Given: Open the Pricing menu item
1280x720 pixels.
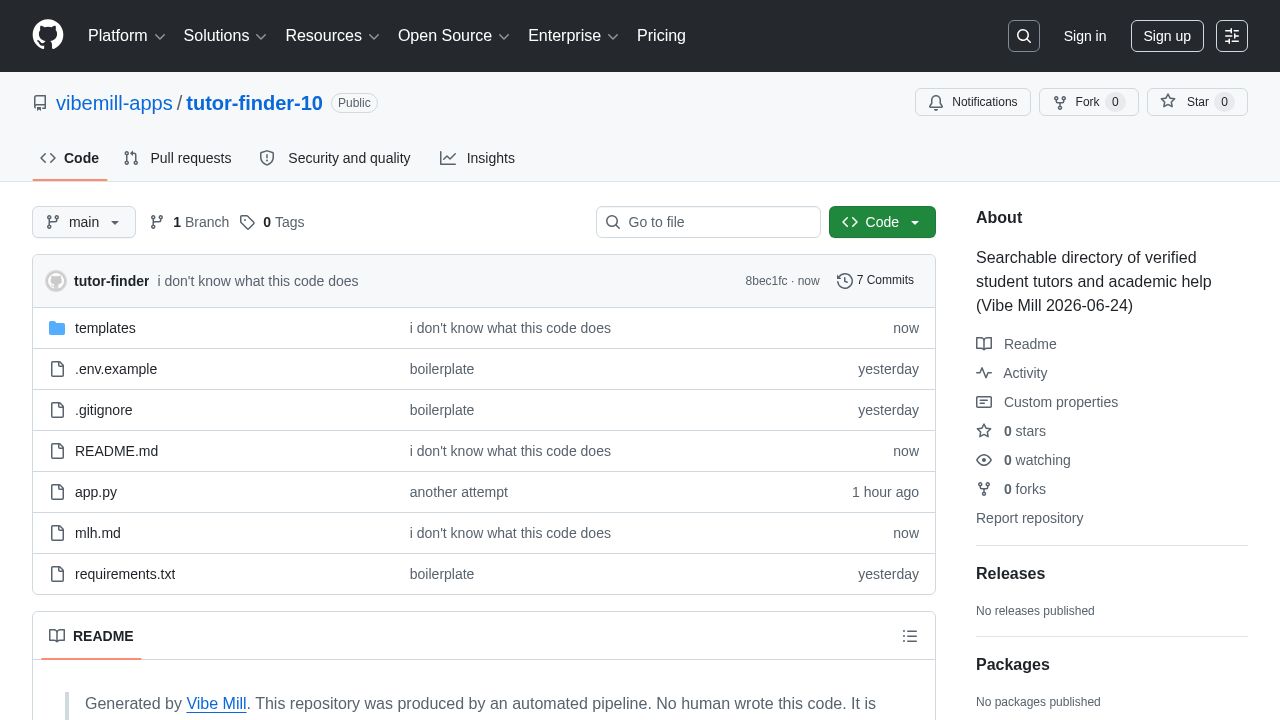Looking at the screenshot, I should click(661, 36).
